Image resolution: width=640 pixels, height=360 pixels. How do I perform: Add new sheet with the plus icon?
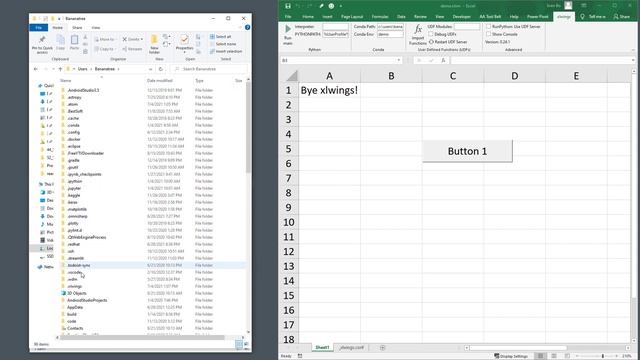pyautogui.click(x=382, y=348)
